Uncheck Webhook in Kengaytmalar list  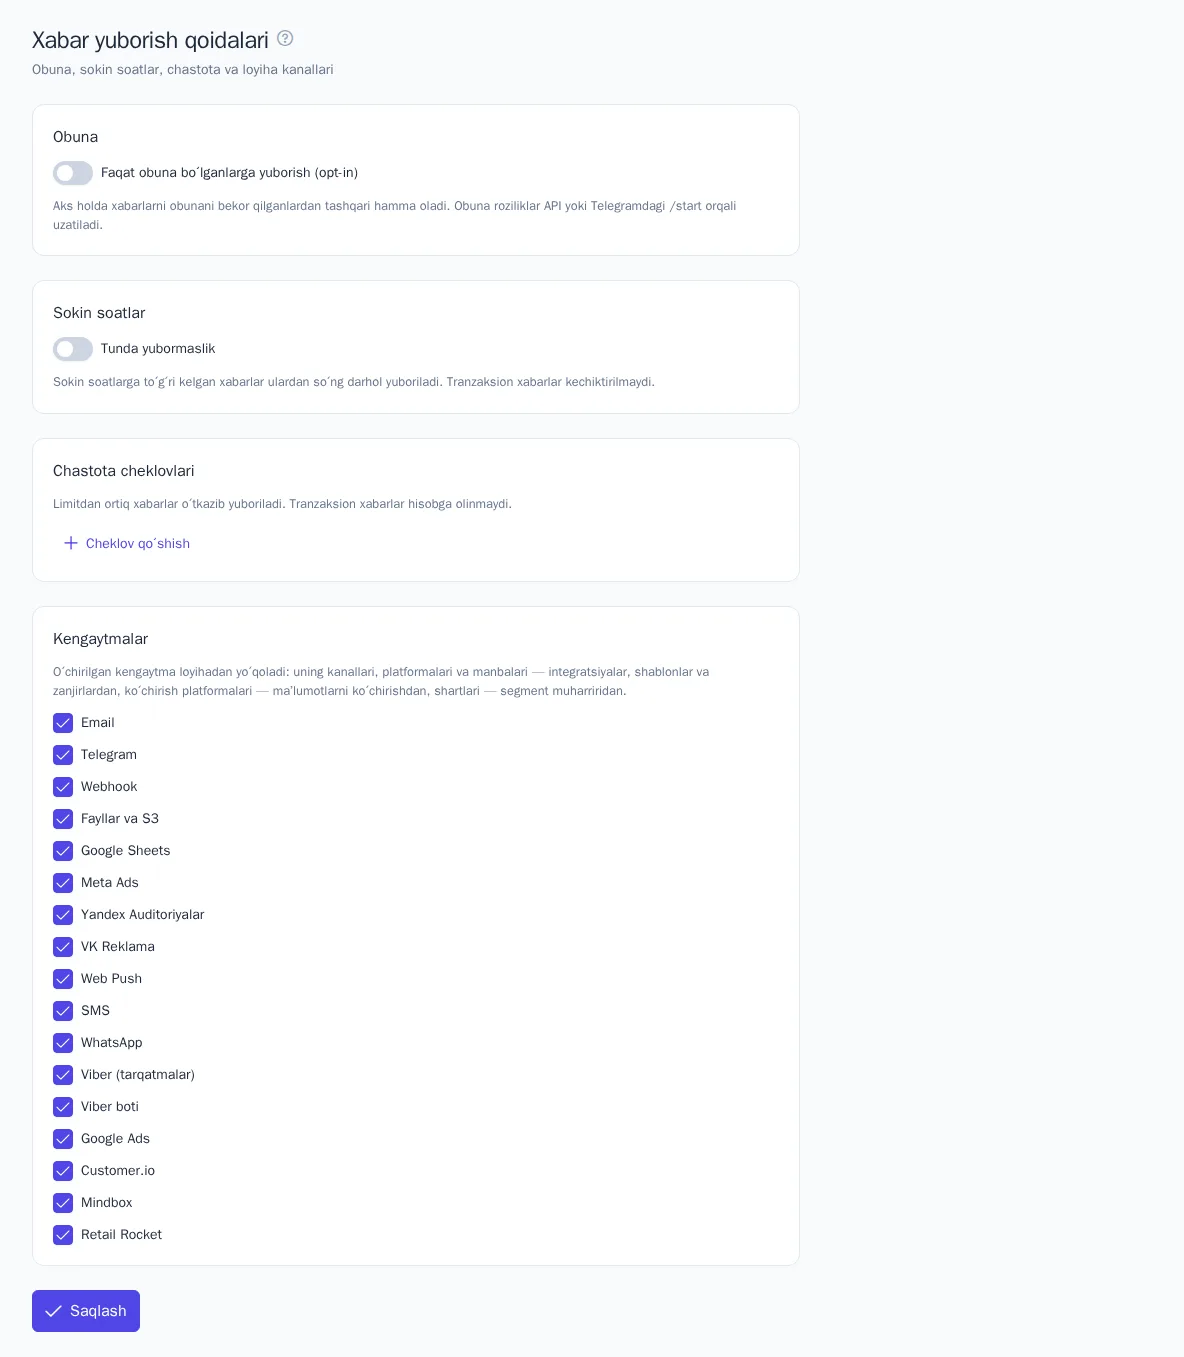(63, 787)
